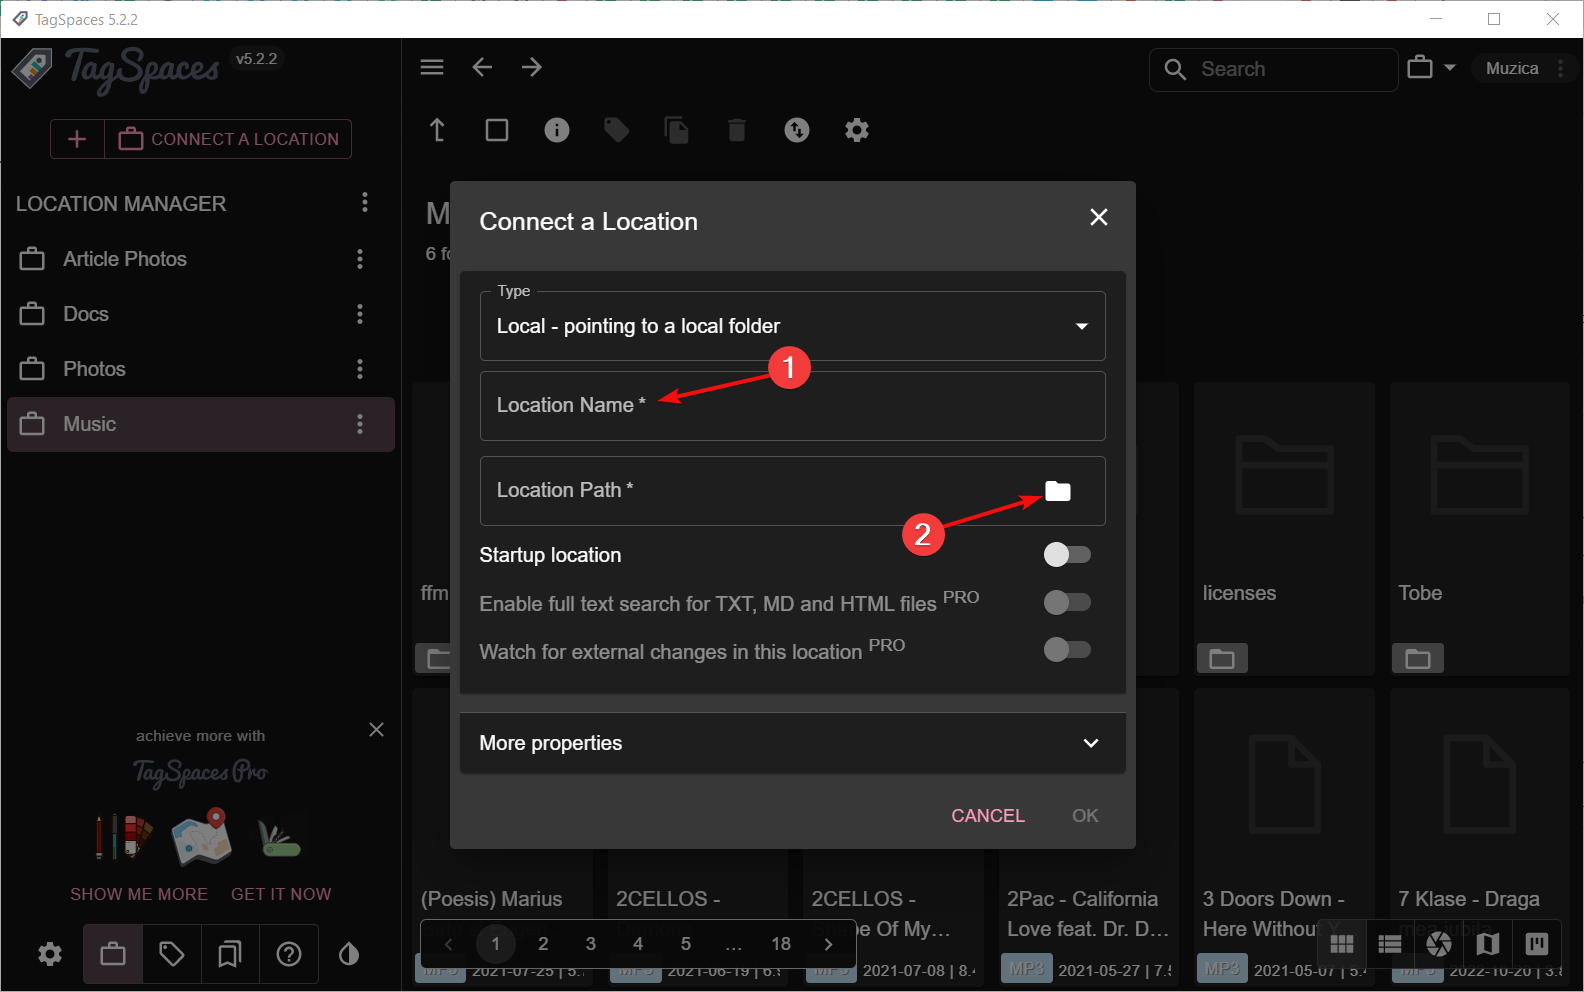
Task: Toggle the dark/light theme icon
Action: click(x=349, y=954)
